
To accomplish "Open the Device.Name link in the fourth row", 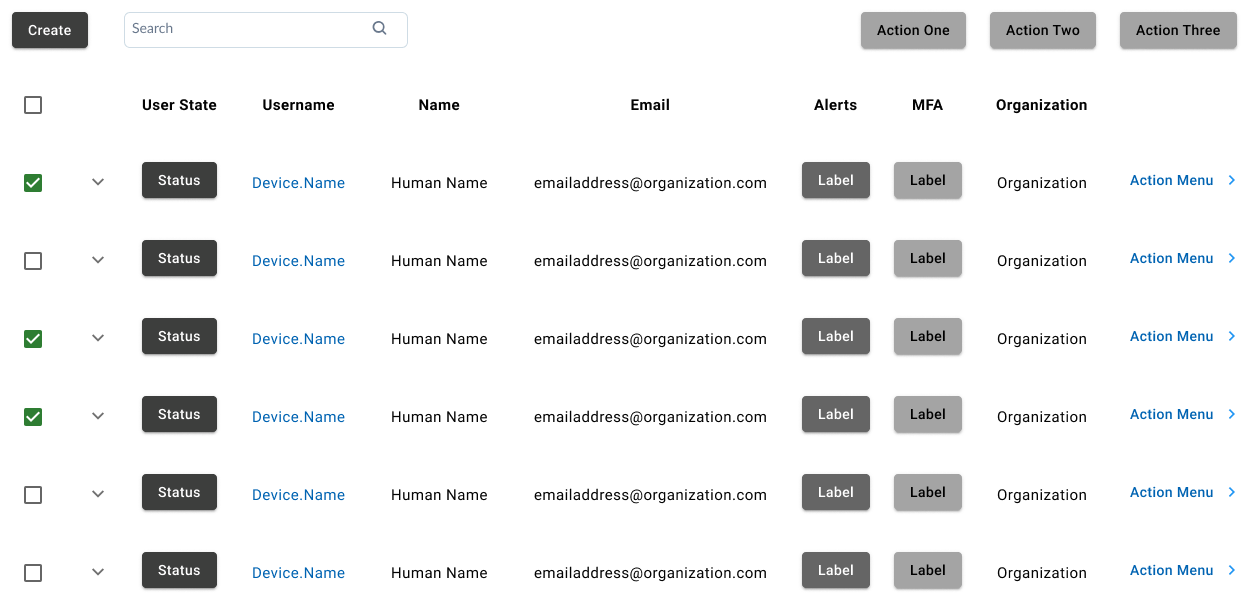I will [x=298, y=417].
